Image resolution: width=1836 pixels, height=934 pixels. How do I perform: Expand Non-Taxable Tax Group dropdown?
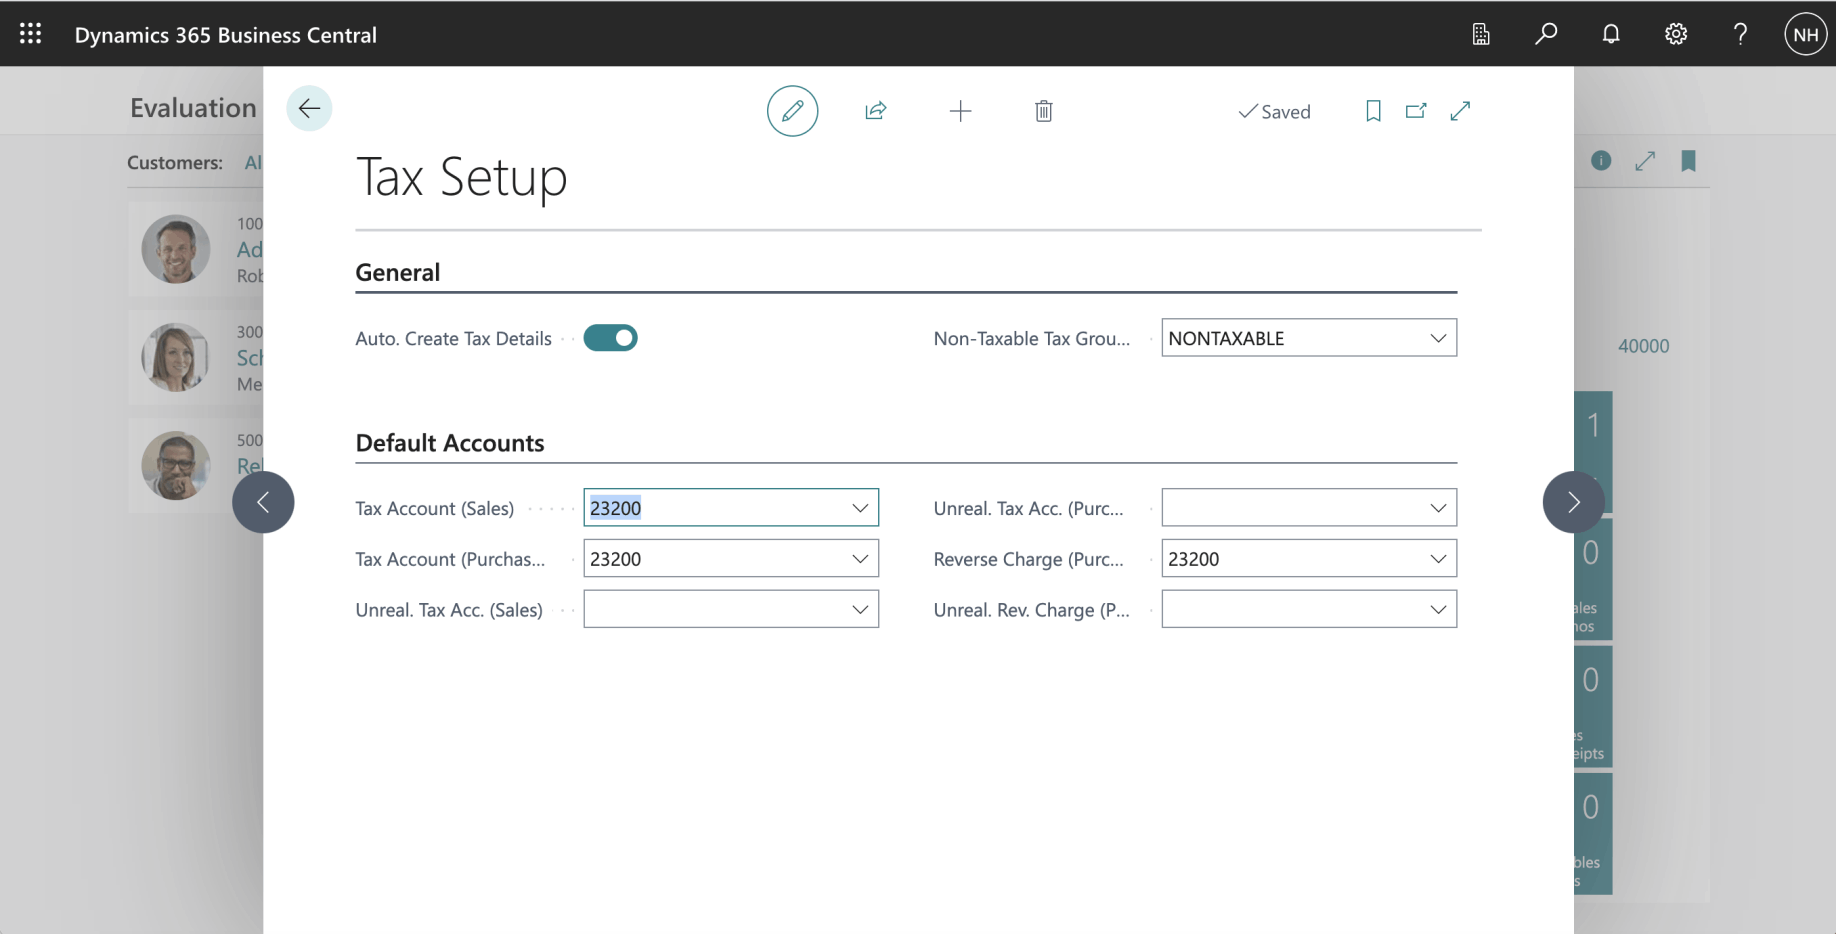point(1437,338)
